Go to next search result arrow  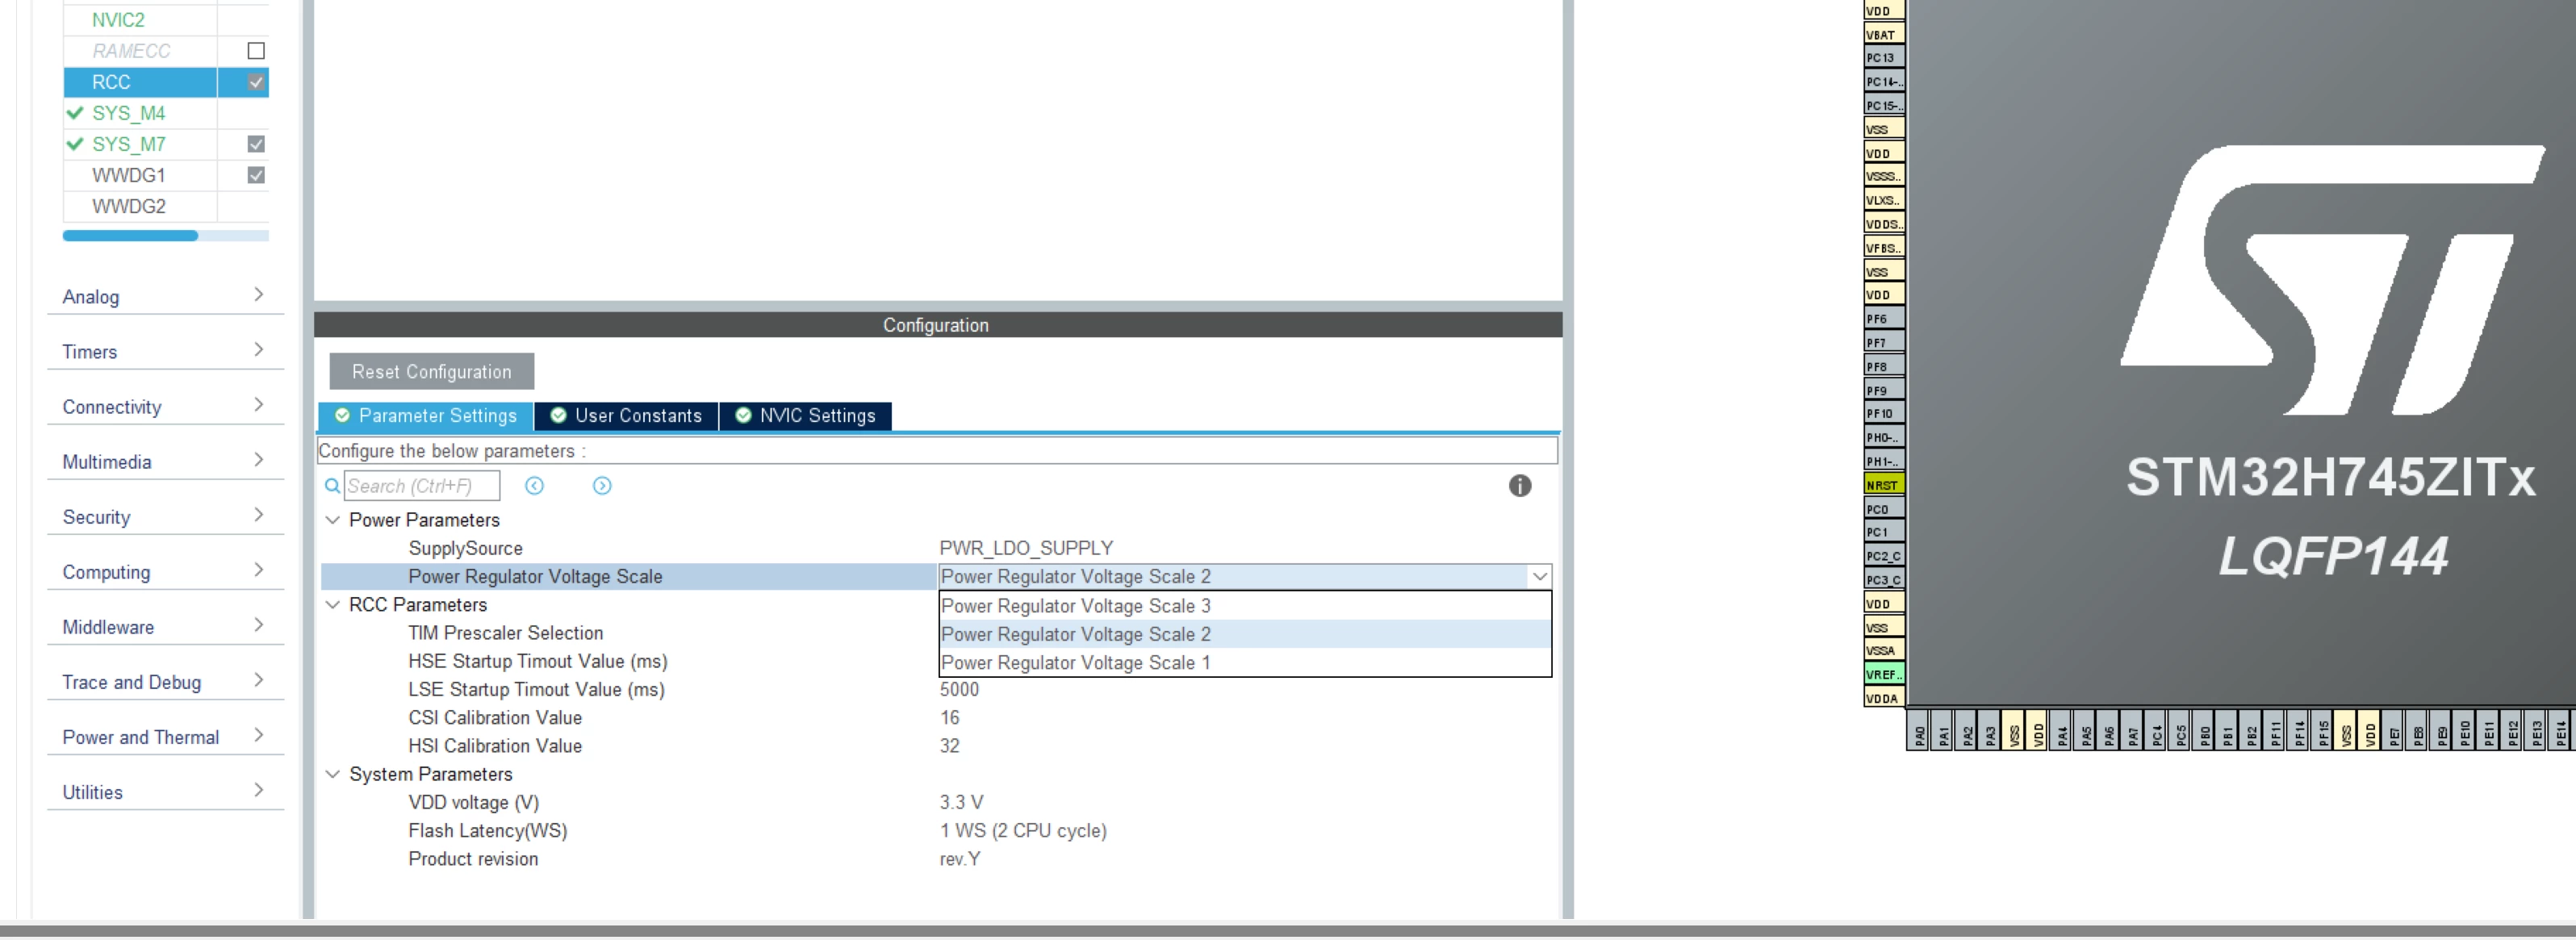tap(602, 486)
